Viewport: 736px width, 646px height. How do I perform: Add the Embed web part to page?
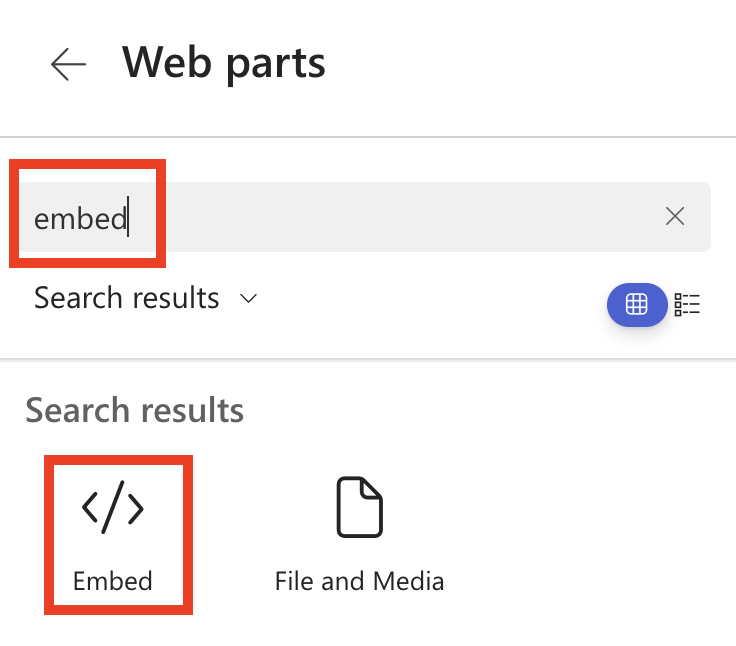point(113,535)
